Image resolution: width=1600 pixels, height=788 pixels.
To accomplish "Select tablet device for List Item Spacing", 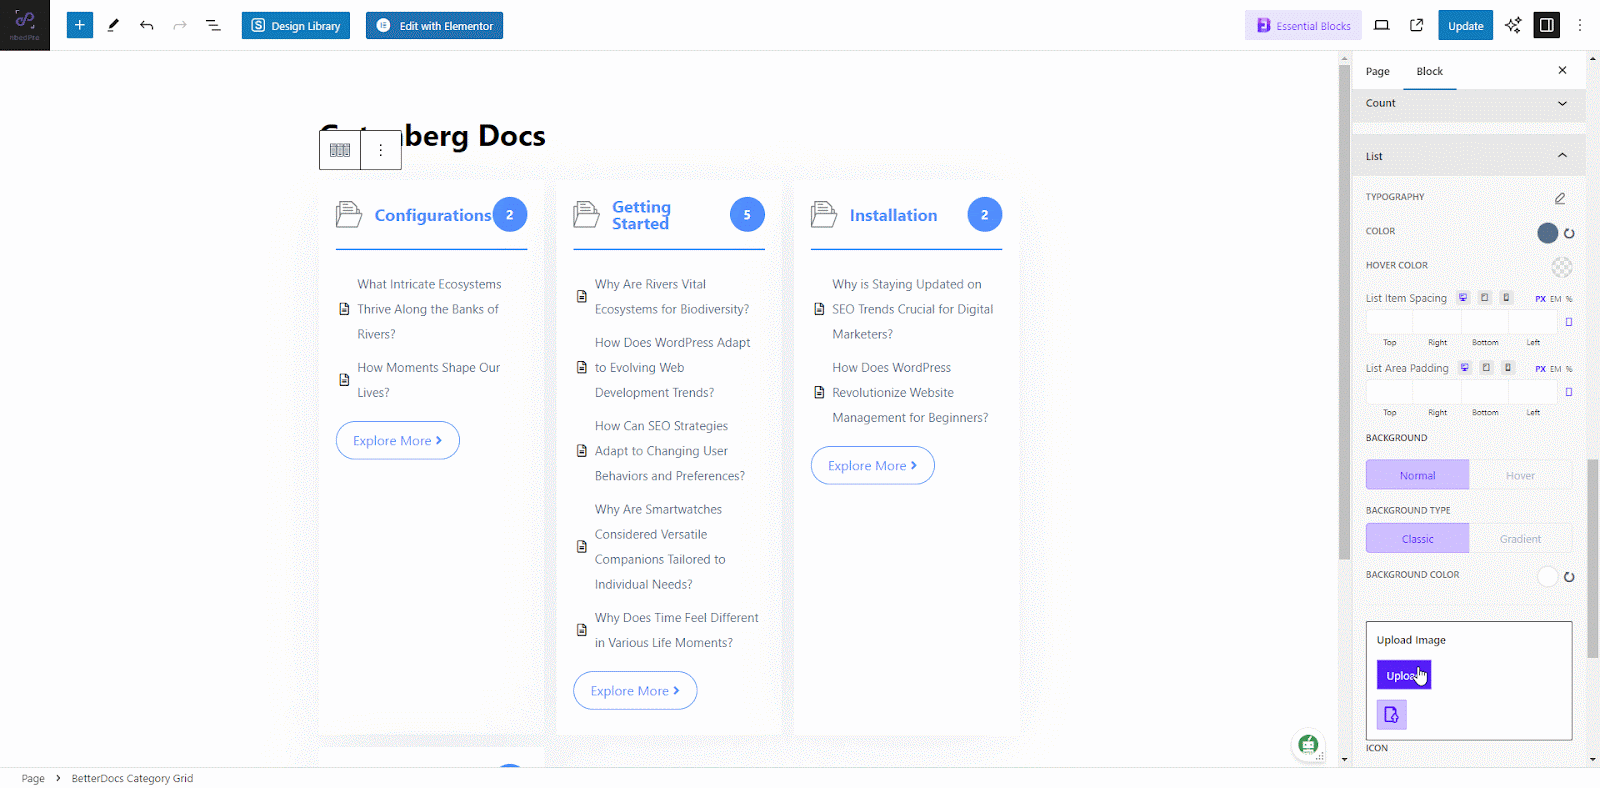I will pyautogui.click(x=1485, y=298).
